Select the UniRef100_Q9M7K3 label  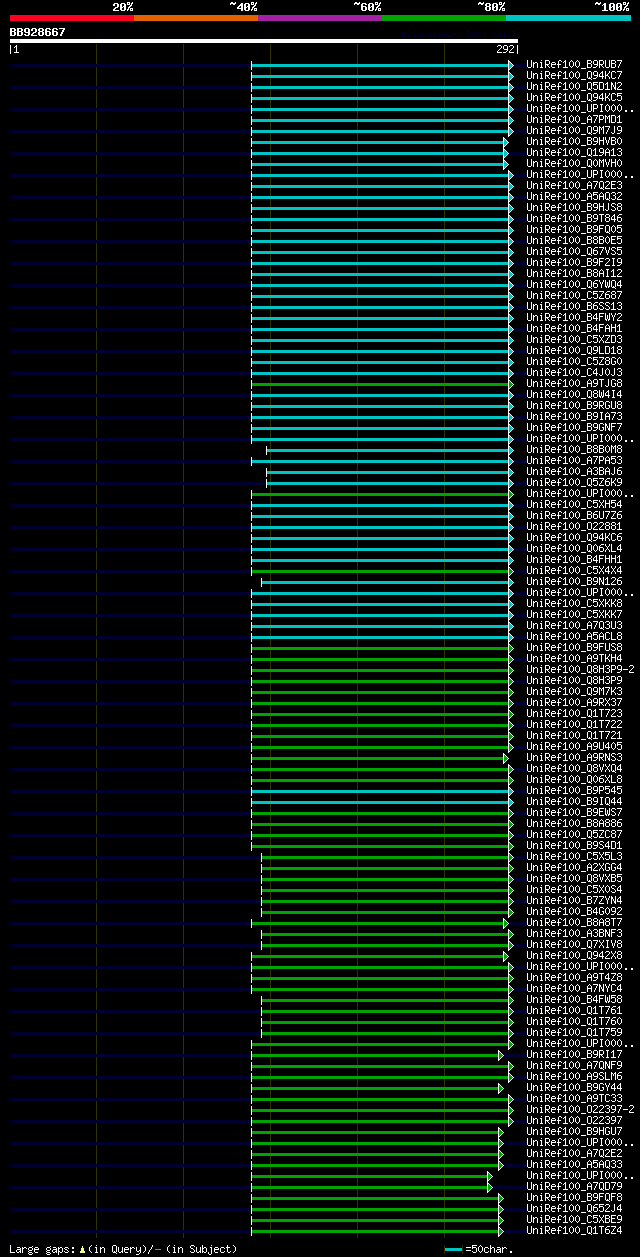click(x=574, y=691)
